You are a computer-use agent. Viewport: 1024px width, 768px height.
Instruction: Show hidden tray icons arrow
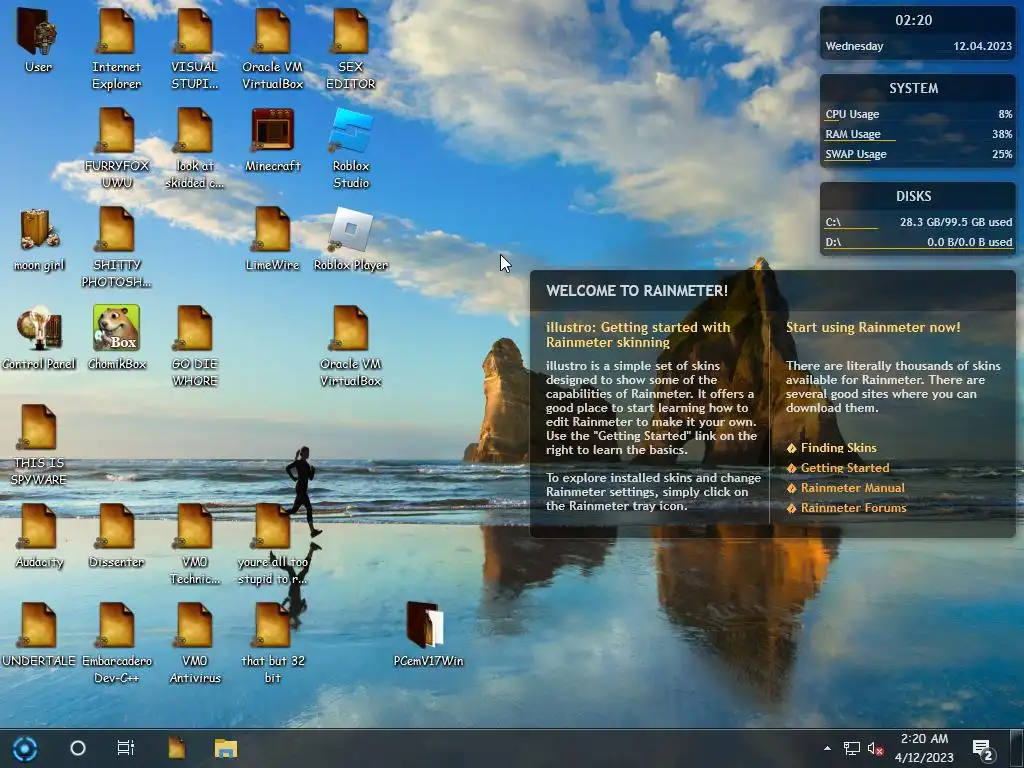tap(827, 748)
